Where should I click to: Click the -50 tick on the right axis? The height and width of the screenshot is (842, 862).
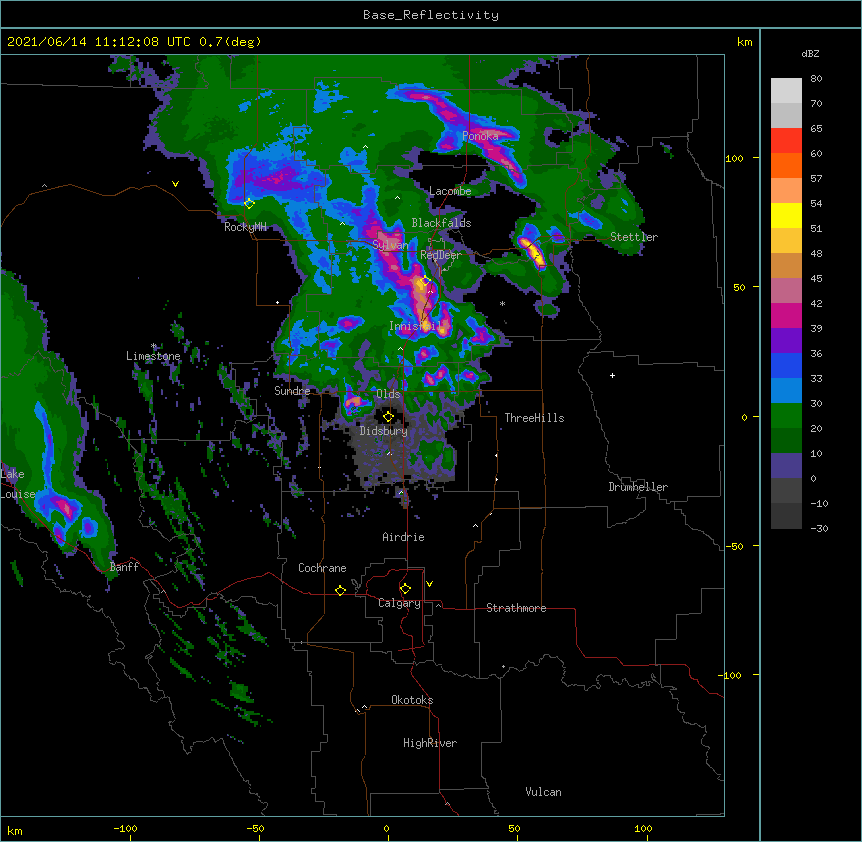point(734,546)
